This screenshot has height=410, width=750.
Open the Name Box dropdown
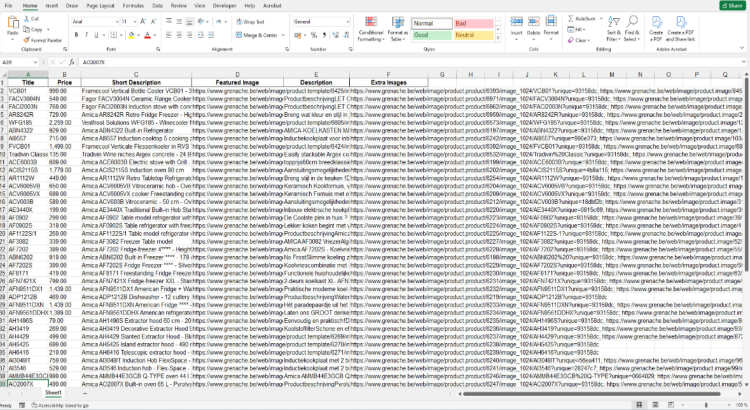[35, 62]
